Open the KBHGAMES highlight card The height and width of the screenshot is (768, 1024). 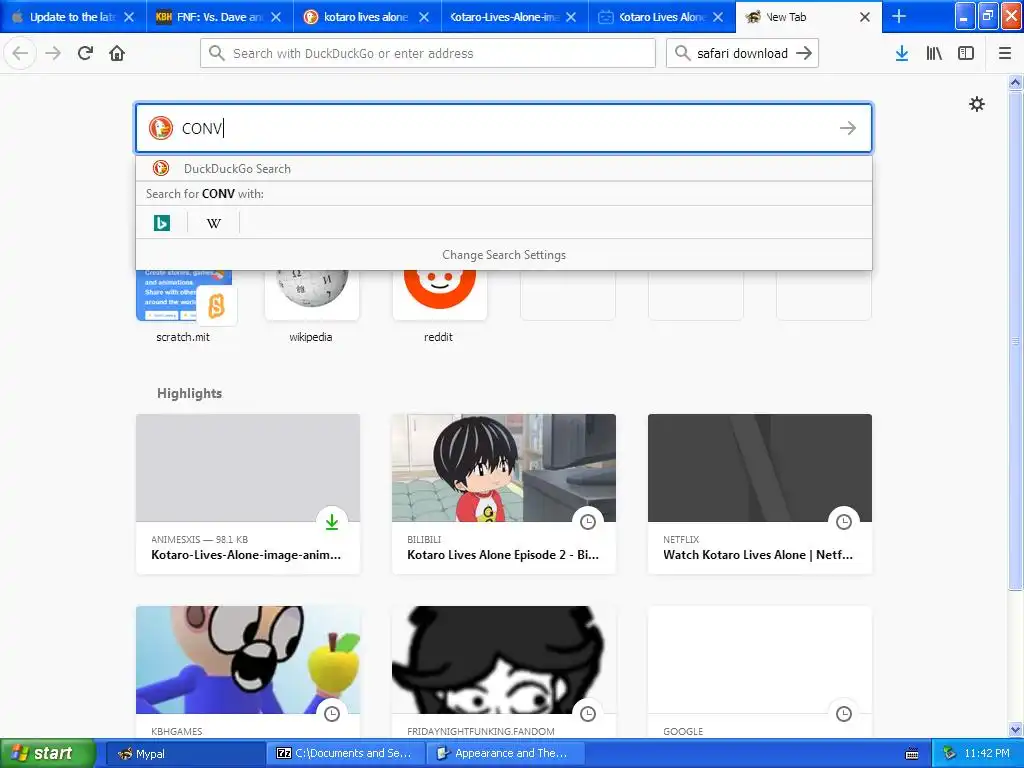pyautogui.click(x=248, y=673)
